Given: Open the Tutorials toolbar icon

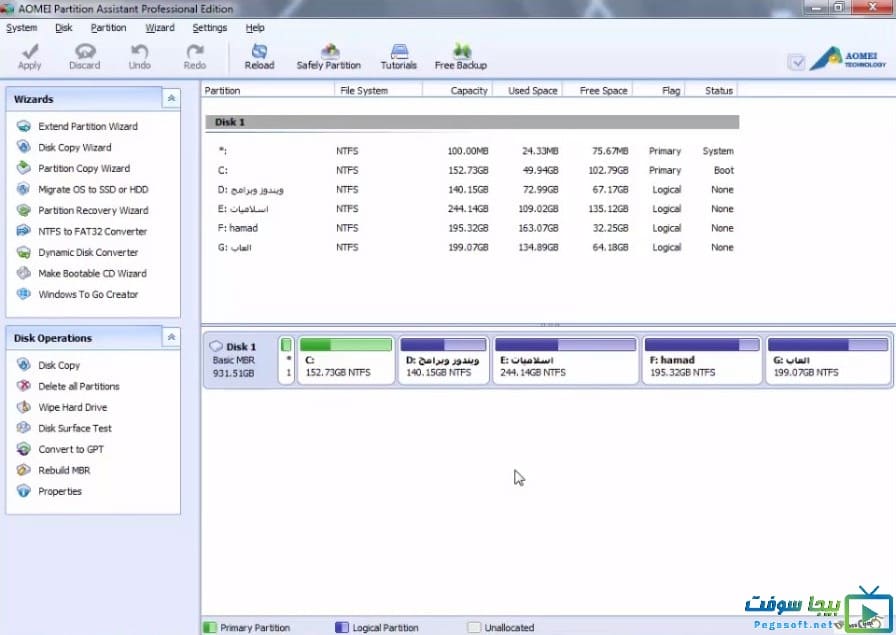Looking at the screenshot, I should (399, 51).
